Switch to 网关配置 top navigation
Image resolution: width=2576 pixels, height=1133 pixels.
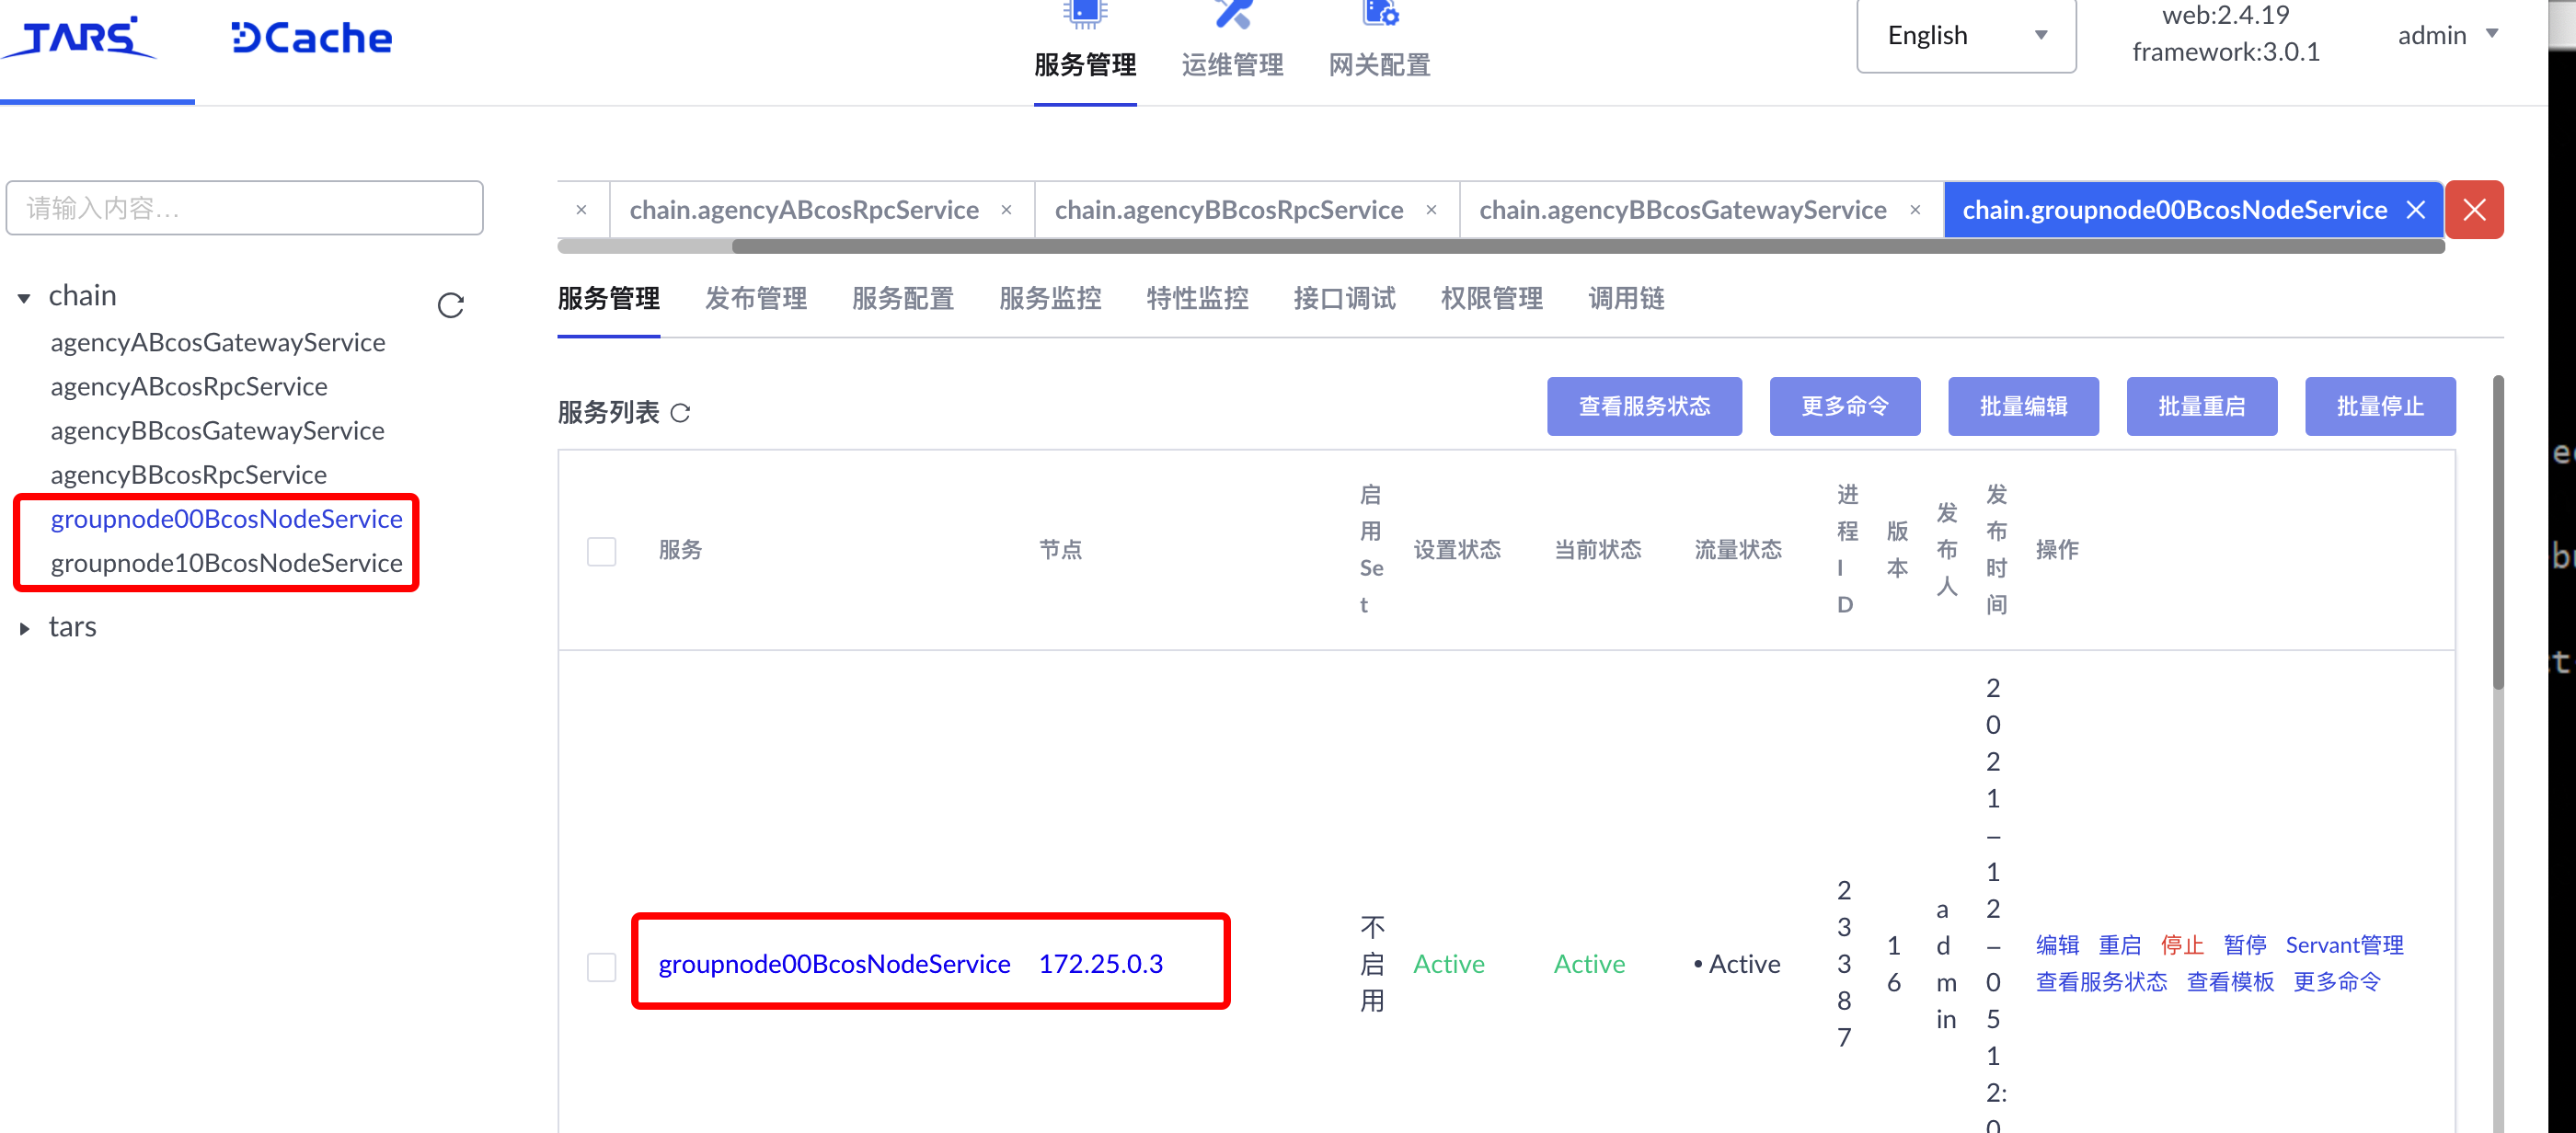click(x=1380, y=65)
